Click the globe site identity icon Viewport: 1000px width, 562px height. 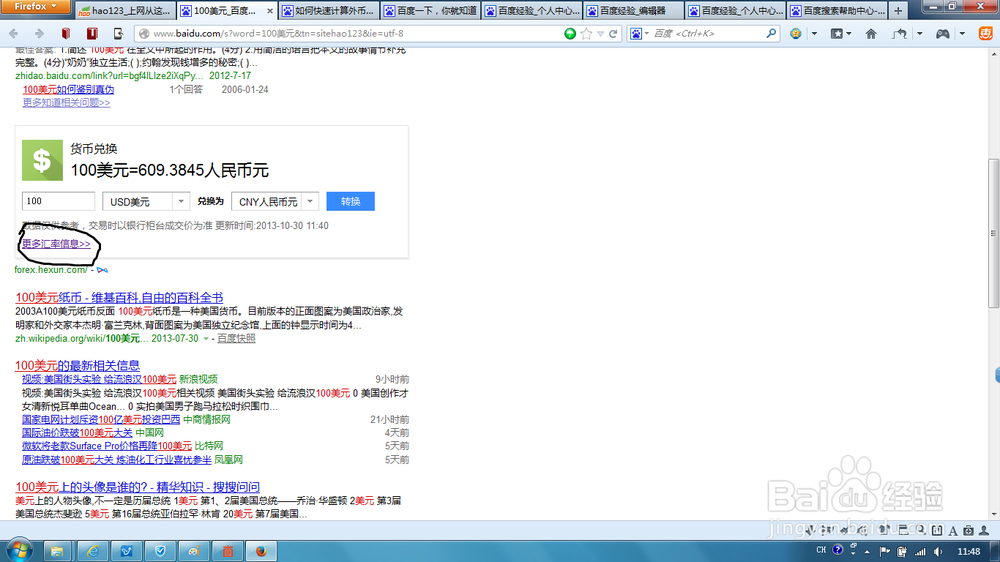pos(144,33)
